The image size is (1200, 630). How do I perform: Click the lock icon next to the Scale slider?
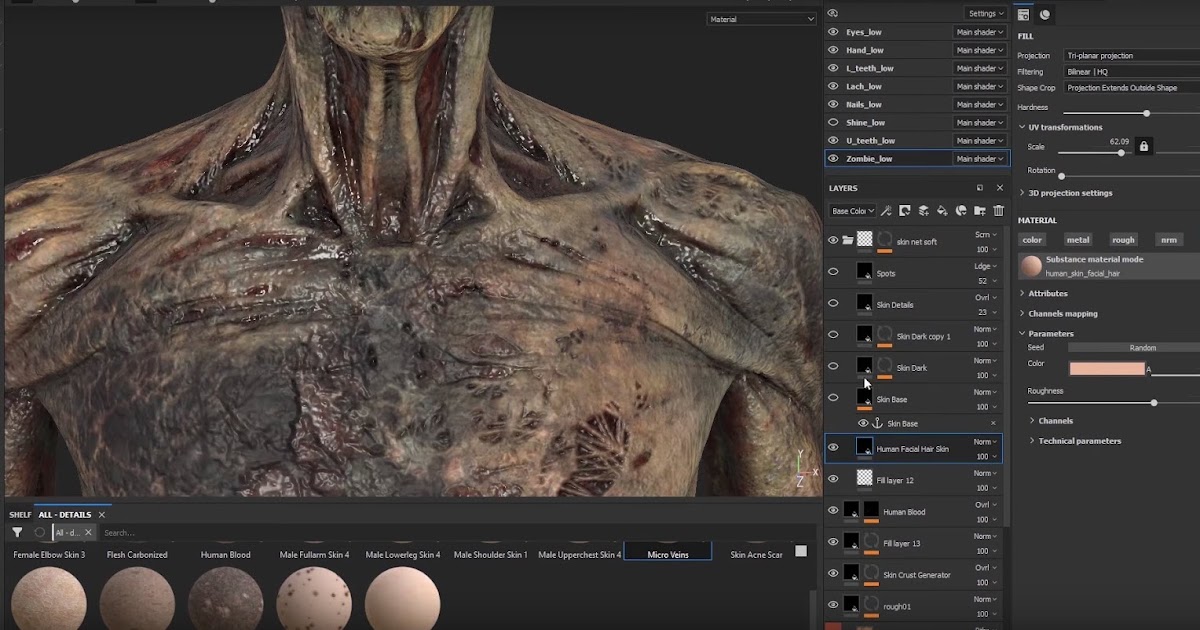(1144, 145)
